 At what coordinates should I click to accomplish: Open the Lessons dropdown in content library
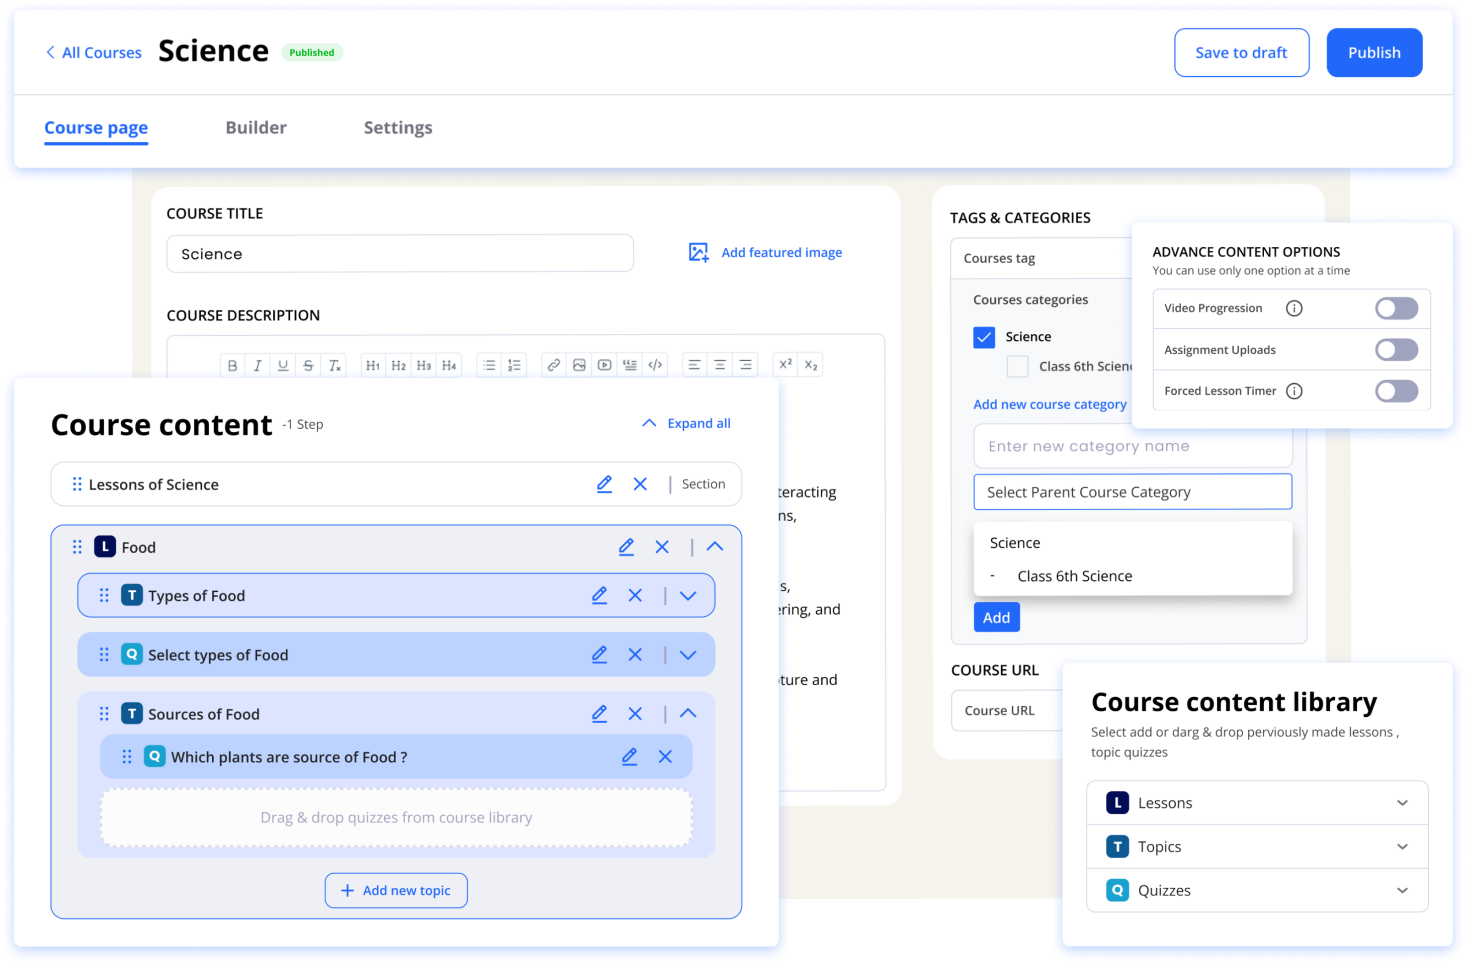tap(1404, 802)
